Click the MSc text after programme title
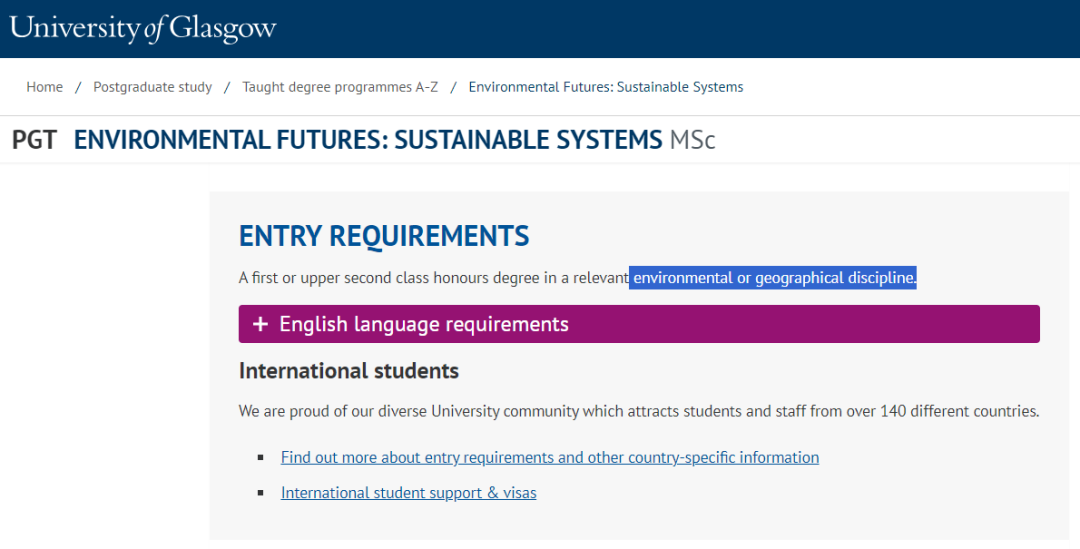 (x=693, y=140)
